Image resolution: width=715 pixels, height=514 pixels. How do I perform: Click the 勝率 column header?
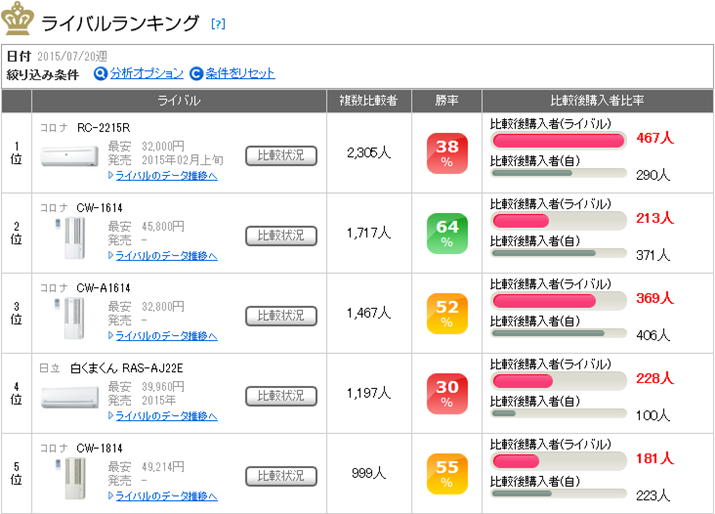coord(446,101)
